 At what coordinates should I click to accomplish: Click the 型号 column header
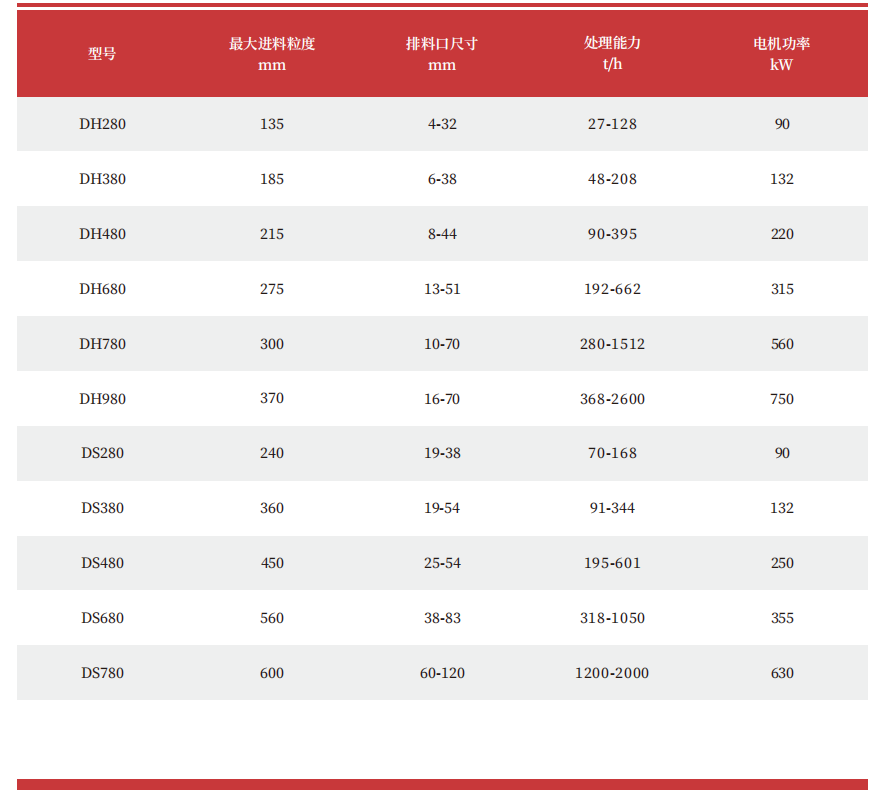click(x=102, y=54)
